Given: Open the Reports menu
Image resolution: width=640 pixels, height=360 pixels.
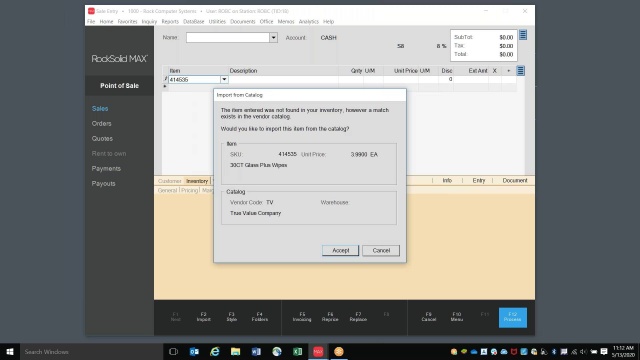Looking at the screenshot, I should [x=170, y=22].
